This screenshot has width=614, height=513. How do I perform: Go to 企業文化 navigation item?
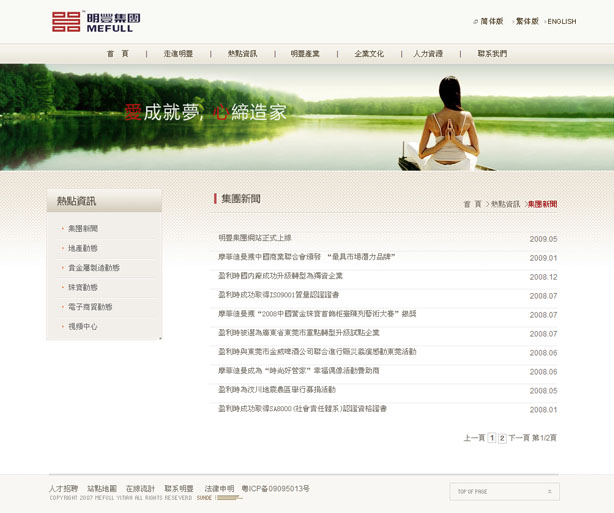(x=369, y=54)
